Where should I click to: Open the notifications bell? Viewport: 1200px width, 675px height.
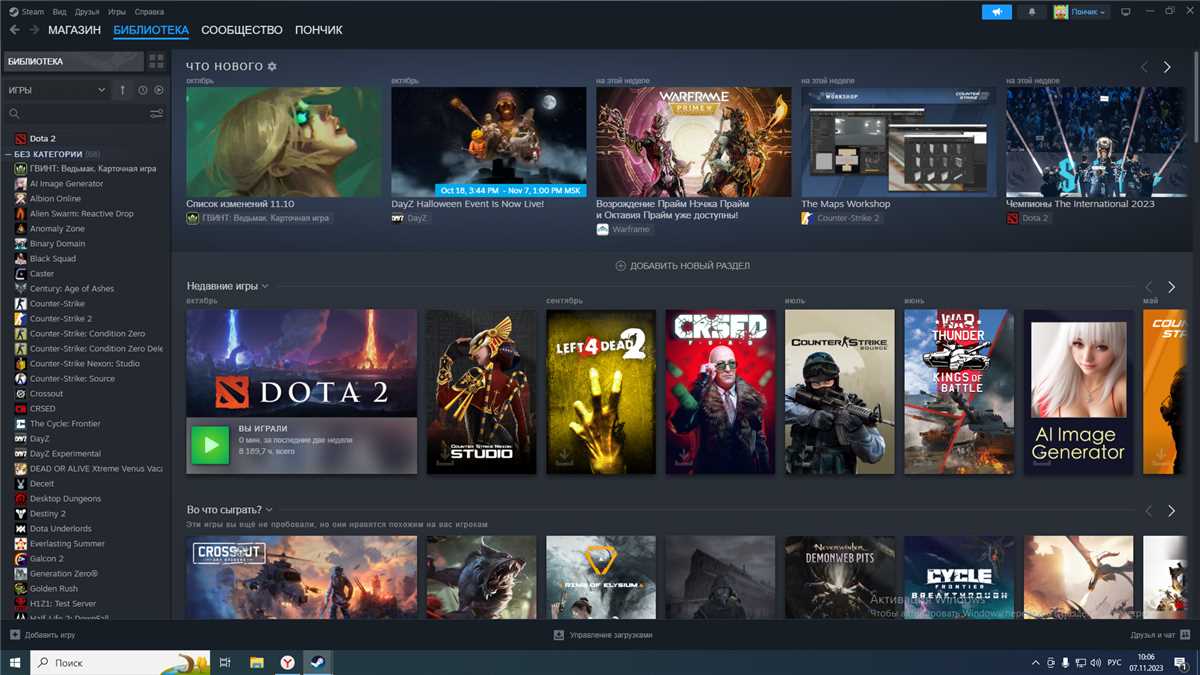[1032, 12]
